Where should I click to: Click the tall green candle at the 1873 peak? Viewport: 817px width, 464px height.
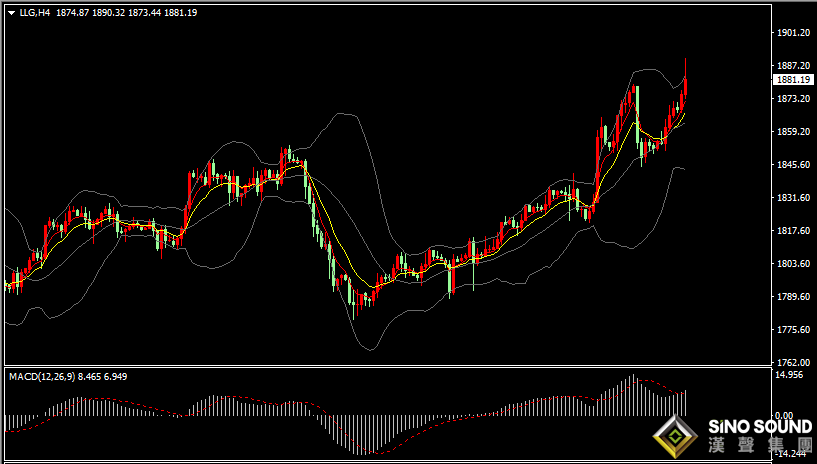click(x=637, y=116)
